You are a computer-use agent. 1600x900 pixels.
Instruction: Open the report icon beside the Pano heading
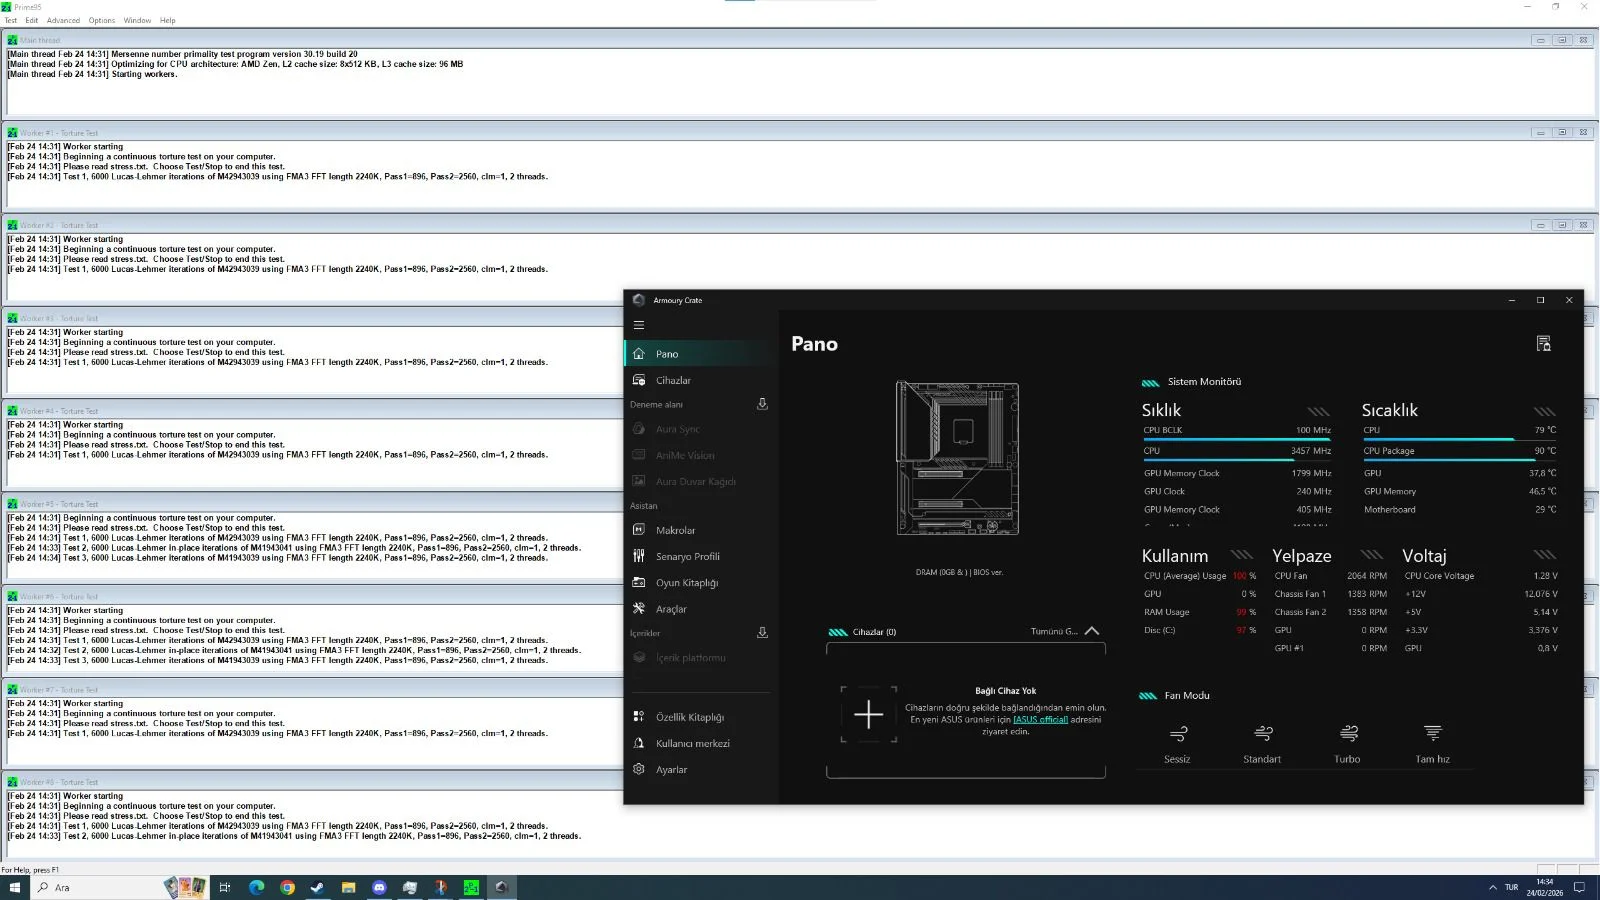[1543, 344]
